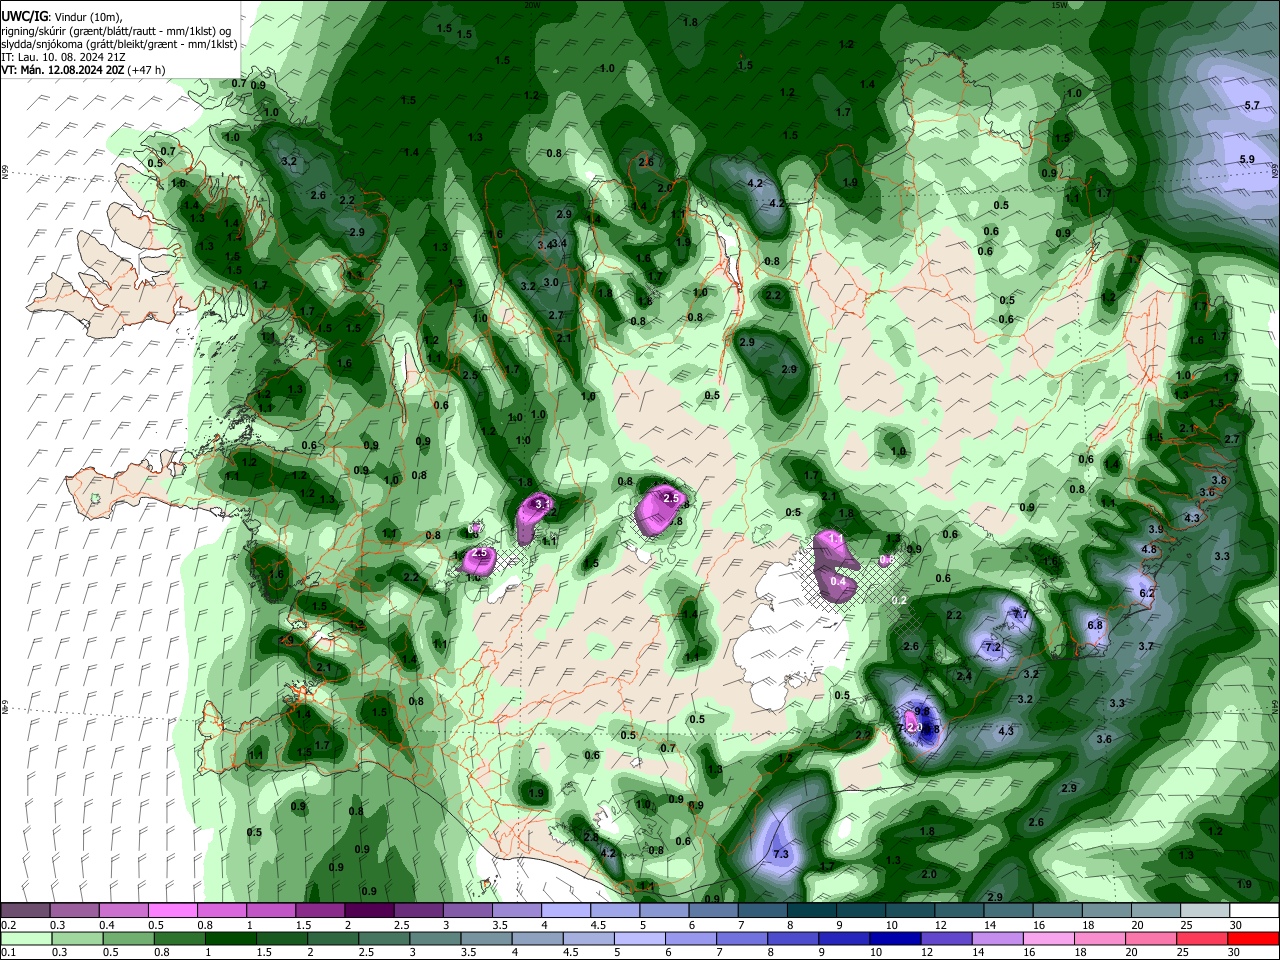Click the "2.0" value on the pink intense rain core

coord(913,727)
